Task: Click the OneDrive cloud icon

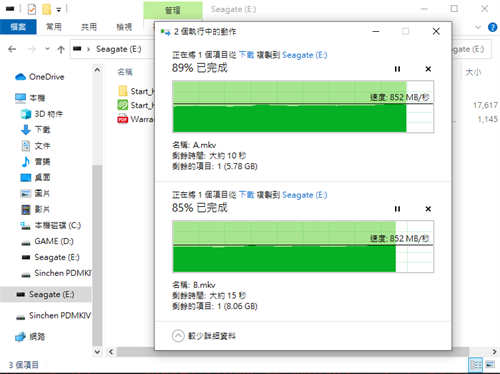Action: tap(20, 77)
